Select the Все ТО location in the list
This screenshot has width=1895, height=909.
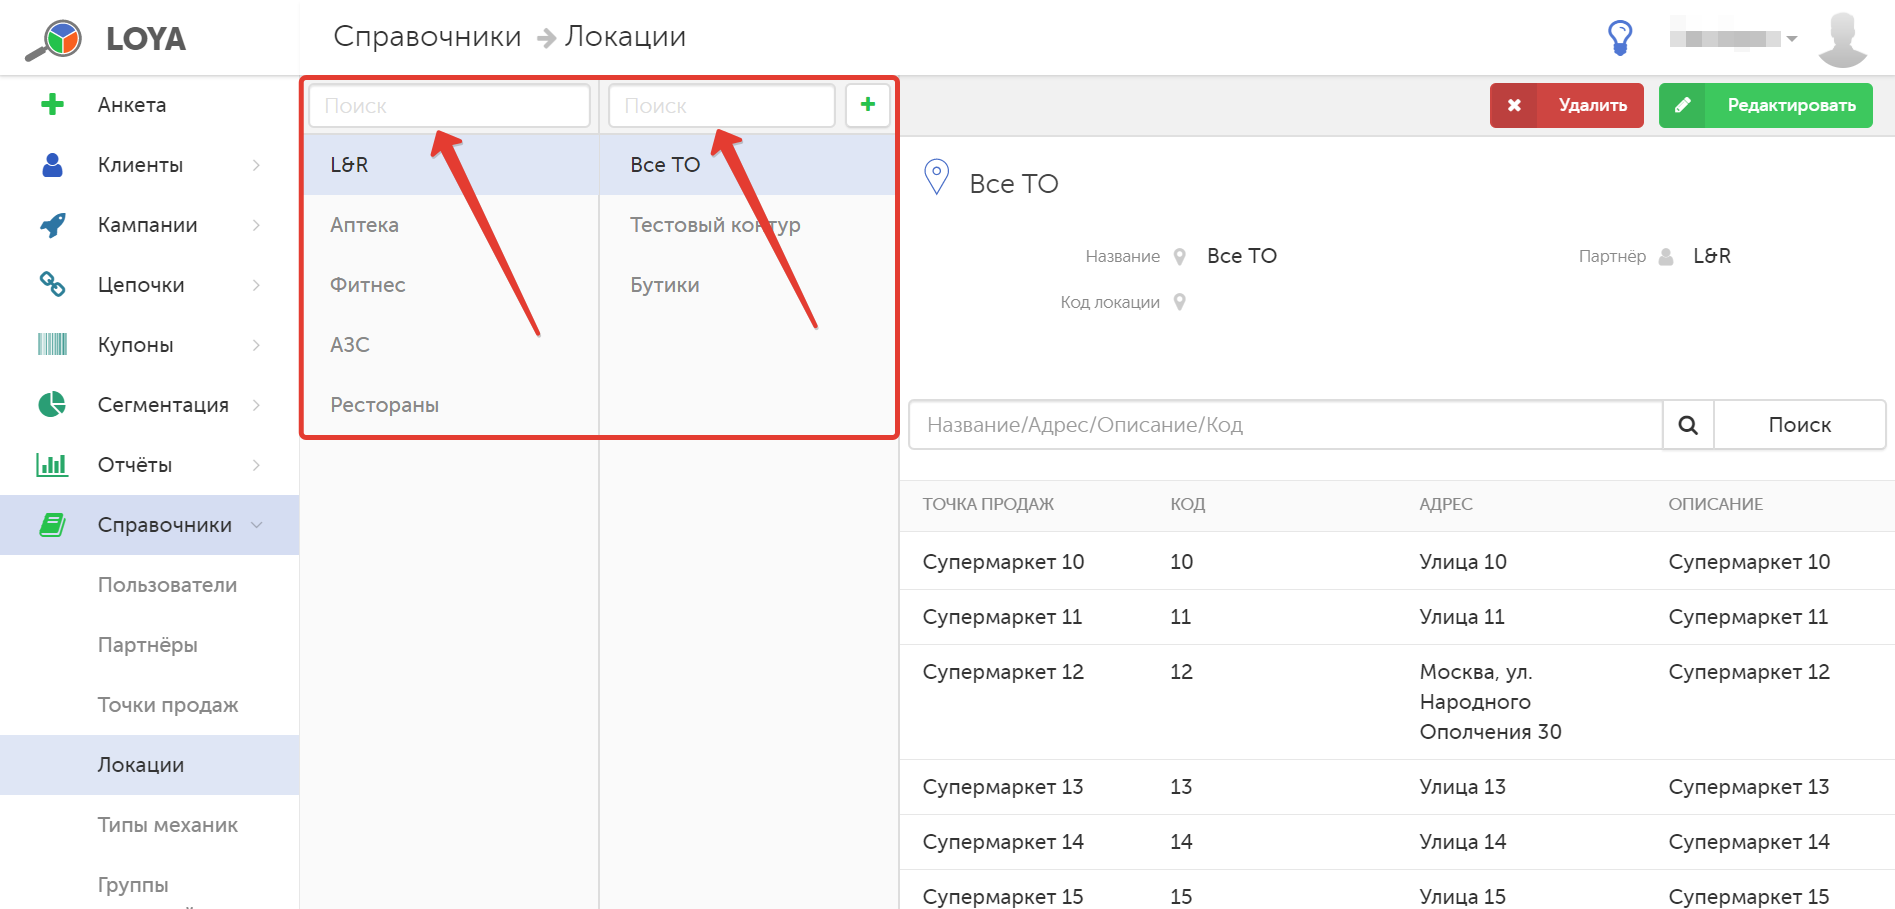(x=747, y=165)
